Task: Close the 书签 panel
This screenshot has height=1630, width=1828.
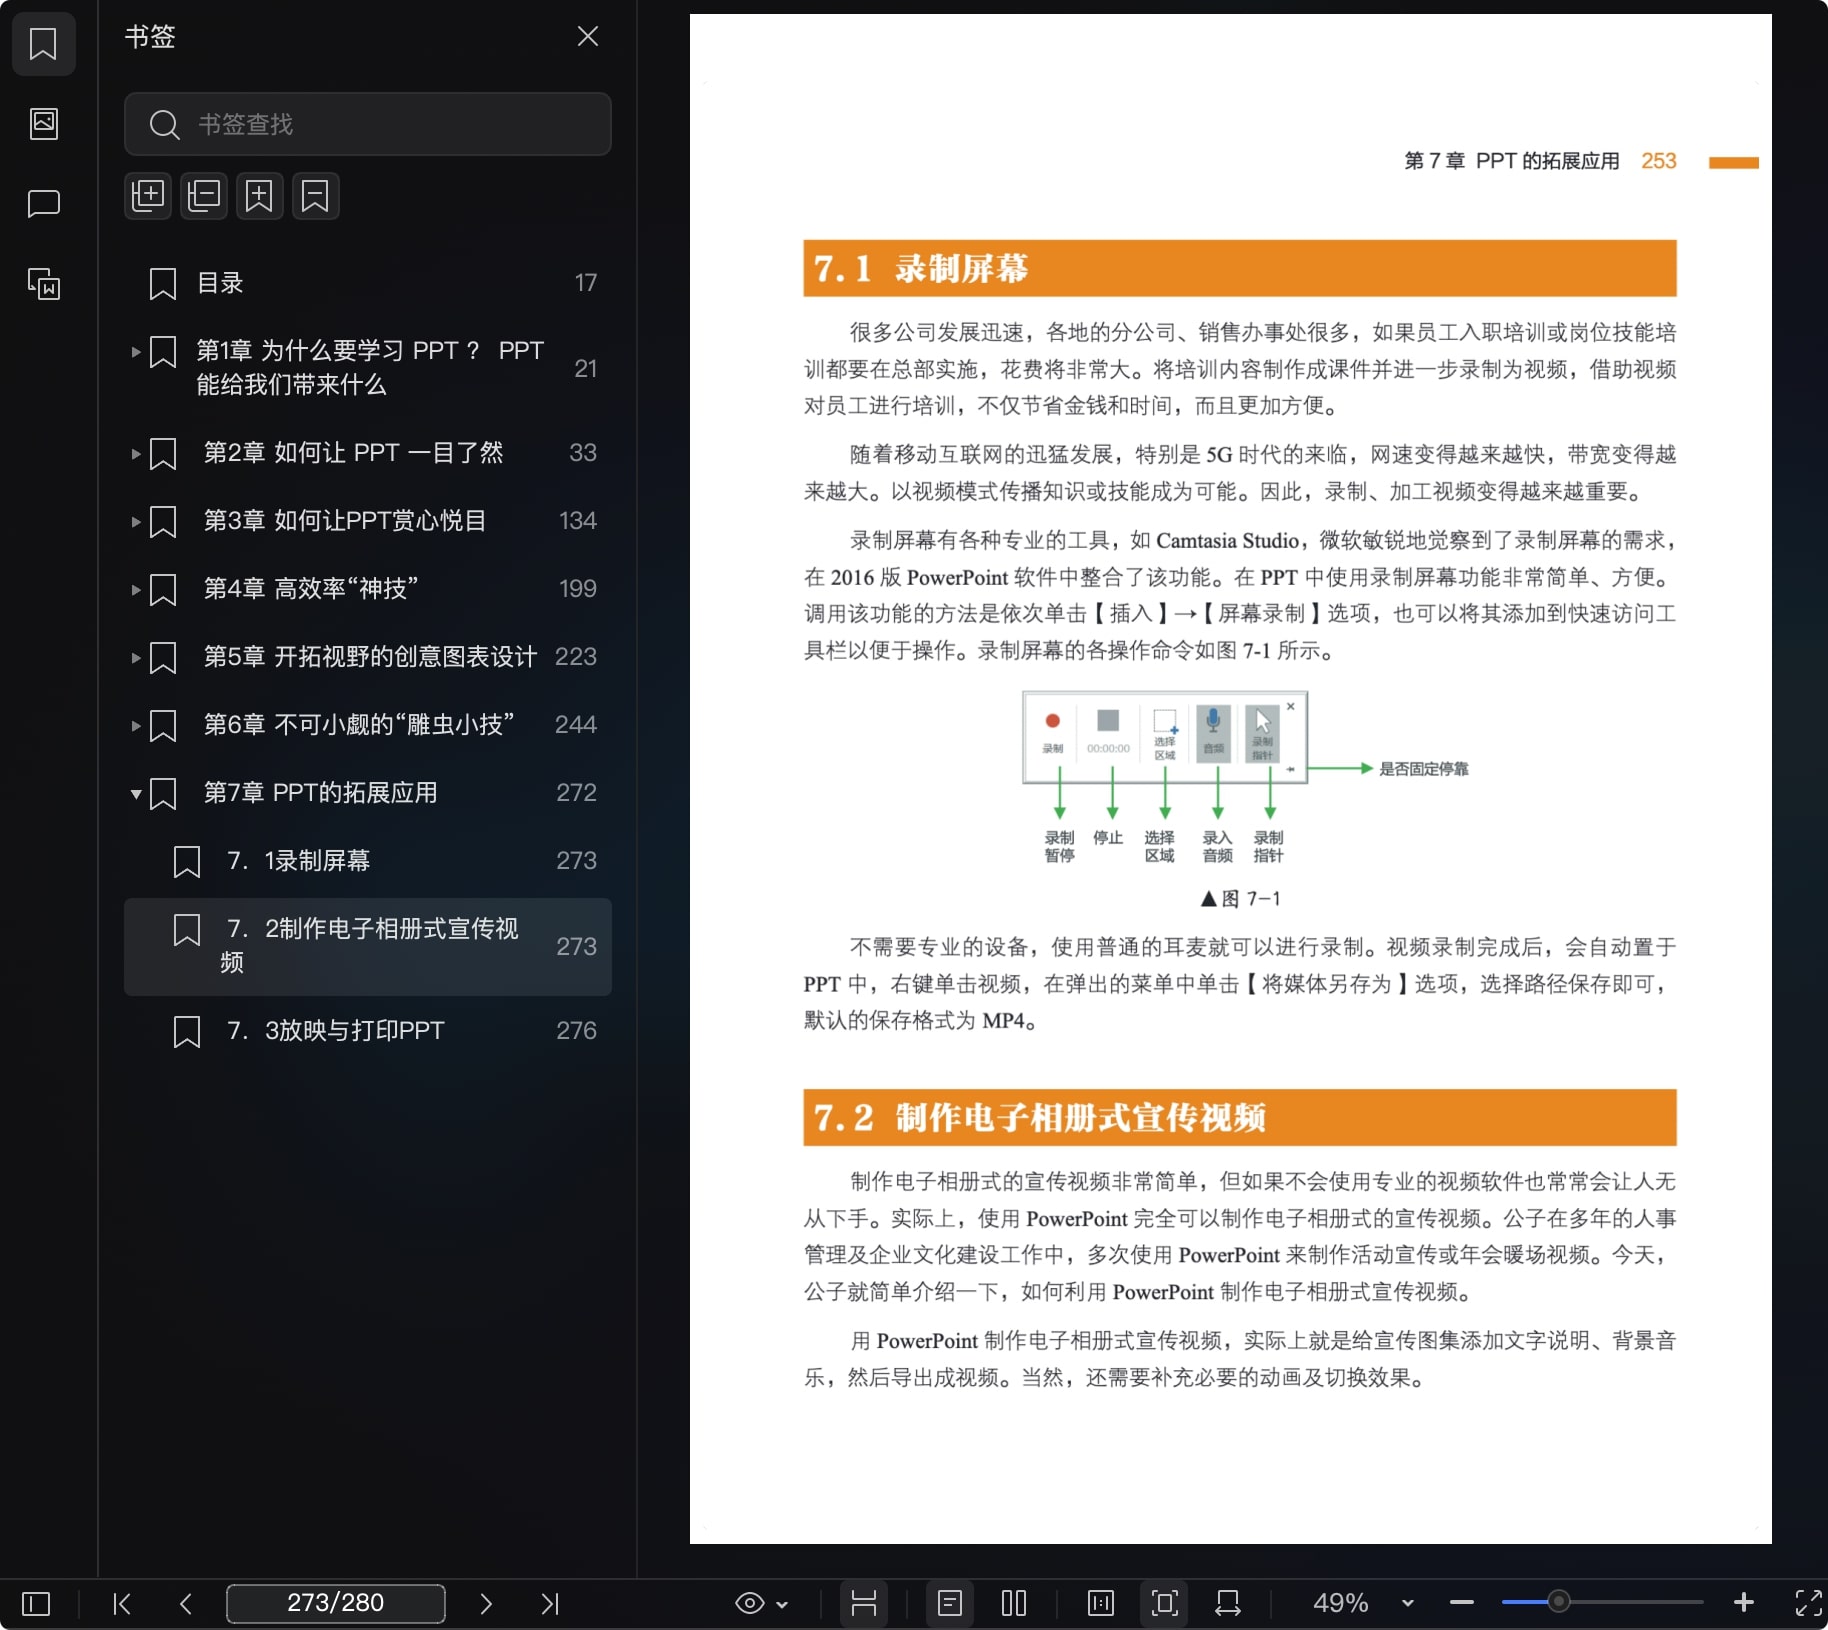Action: click(x=588, y=37)
